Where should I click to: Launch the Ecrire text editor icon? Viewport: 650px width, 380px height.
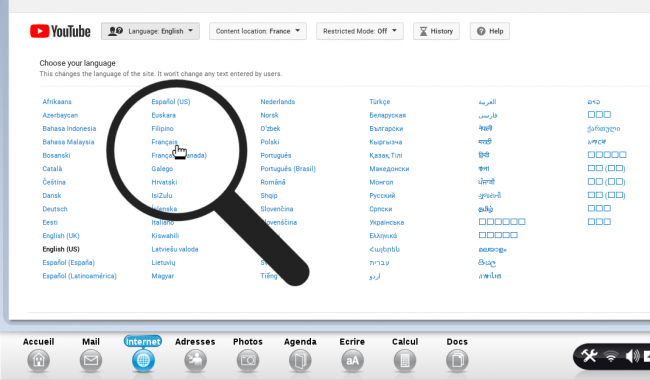(x=352, y=360)
